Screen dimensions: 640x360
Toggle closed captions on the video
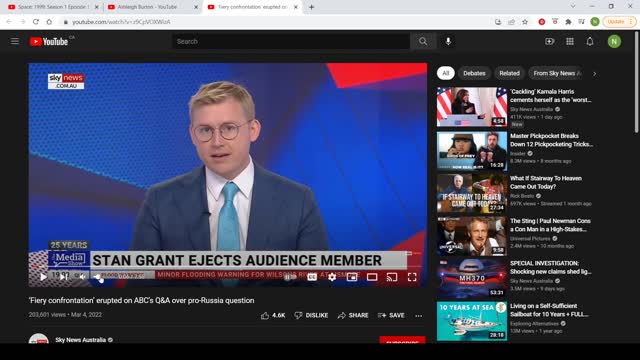tap(312, 277)
